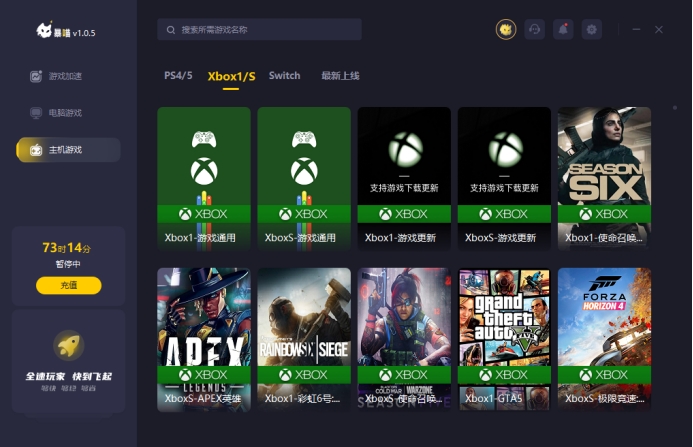
Task: Click the 主机游戏 console icon
Action: tap(36, 150)
